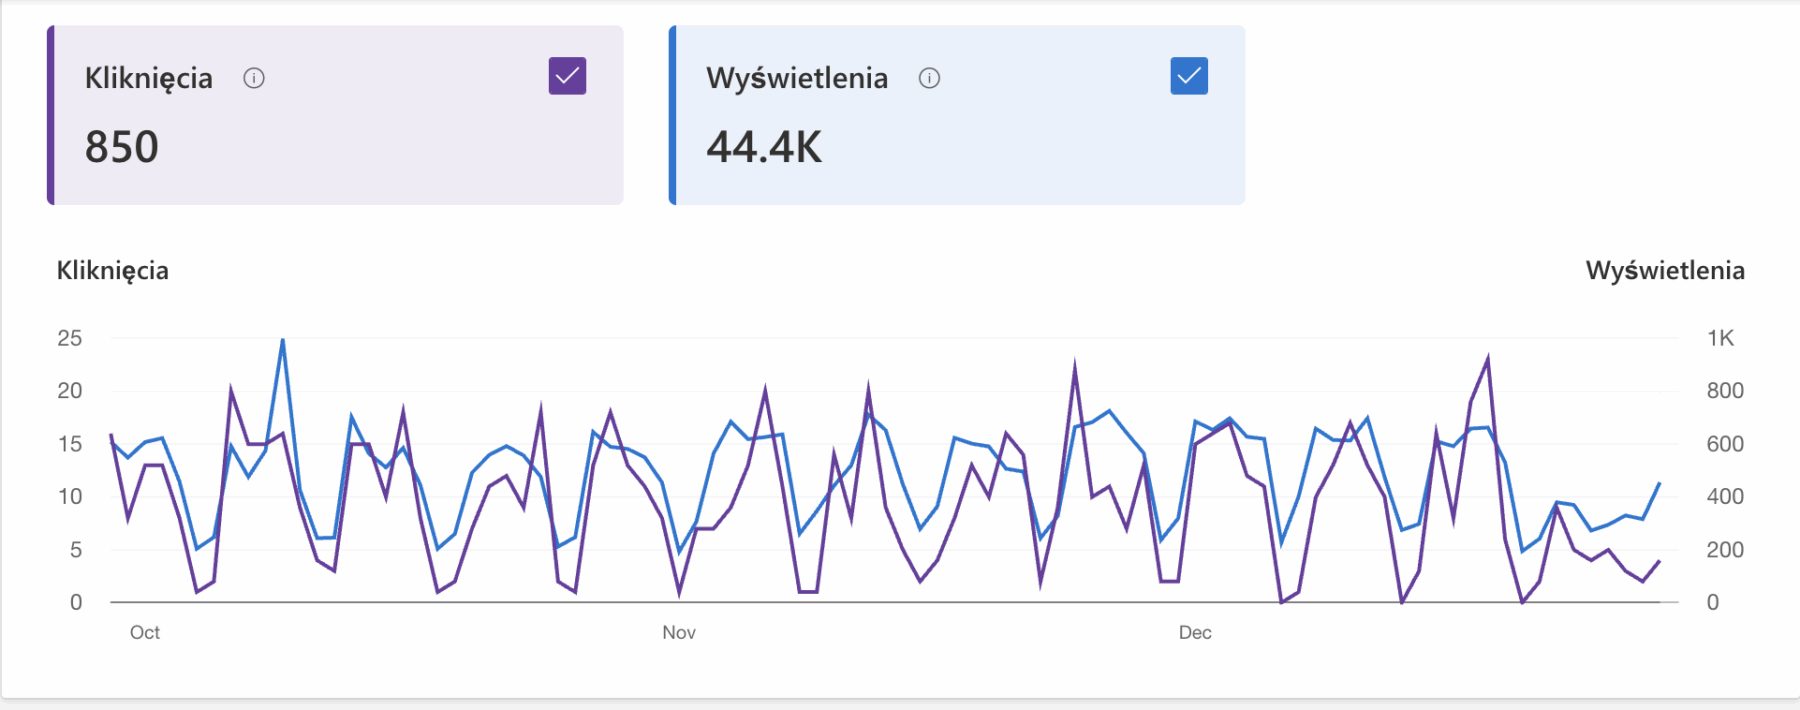The height and width of the screenshot is (710, 1800).
Task: Click the 850 clicks total value
Action: tap(121, 147)
